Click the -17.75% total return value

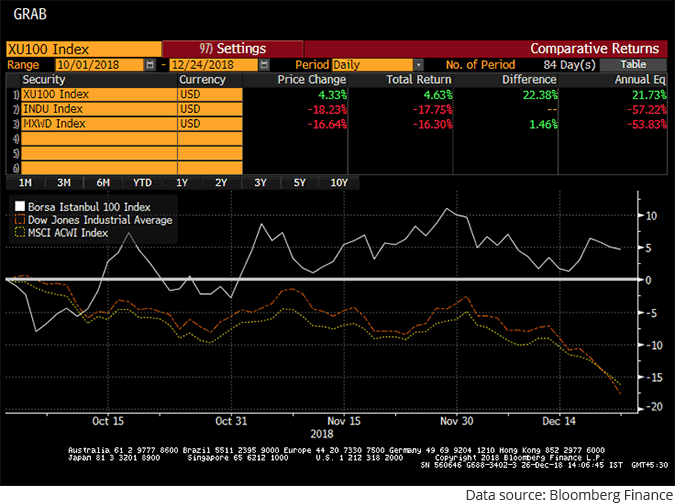(x=433, y=109)
